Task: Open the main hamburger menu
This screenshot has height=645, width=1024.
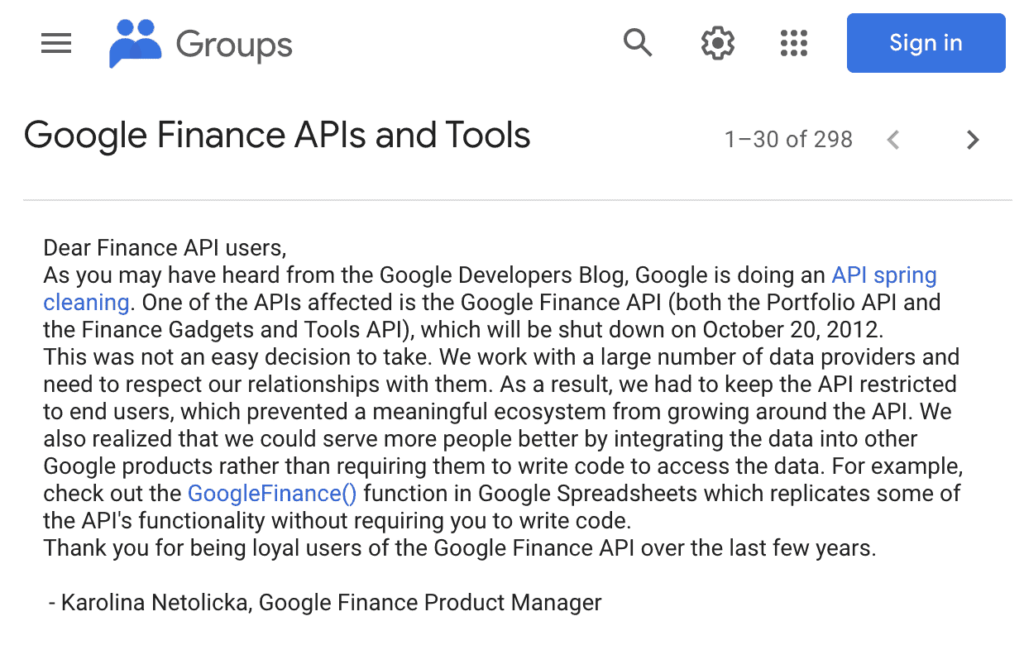Action: (56, 43)
